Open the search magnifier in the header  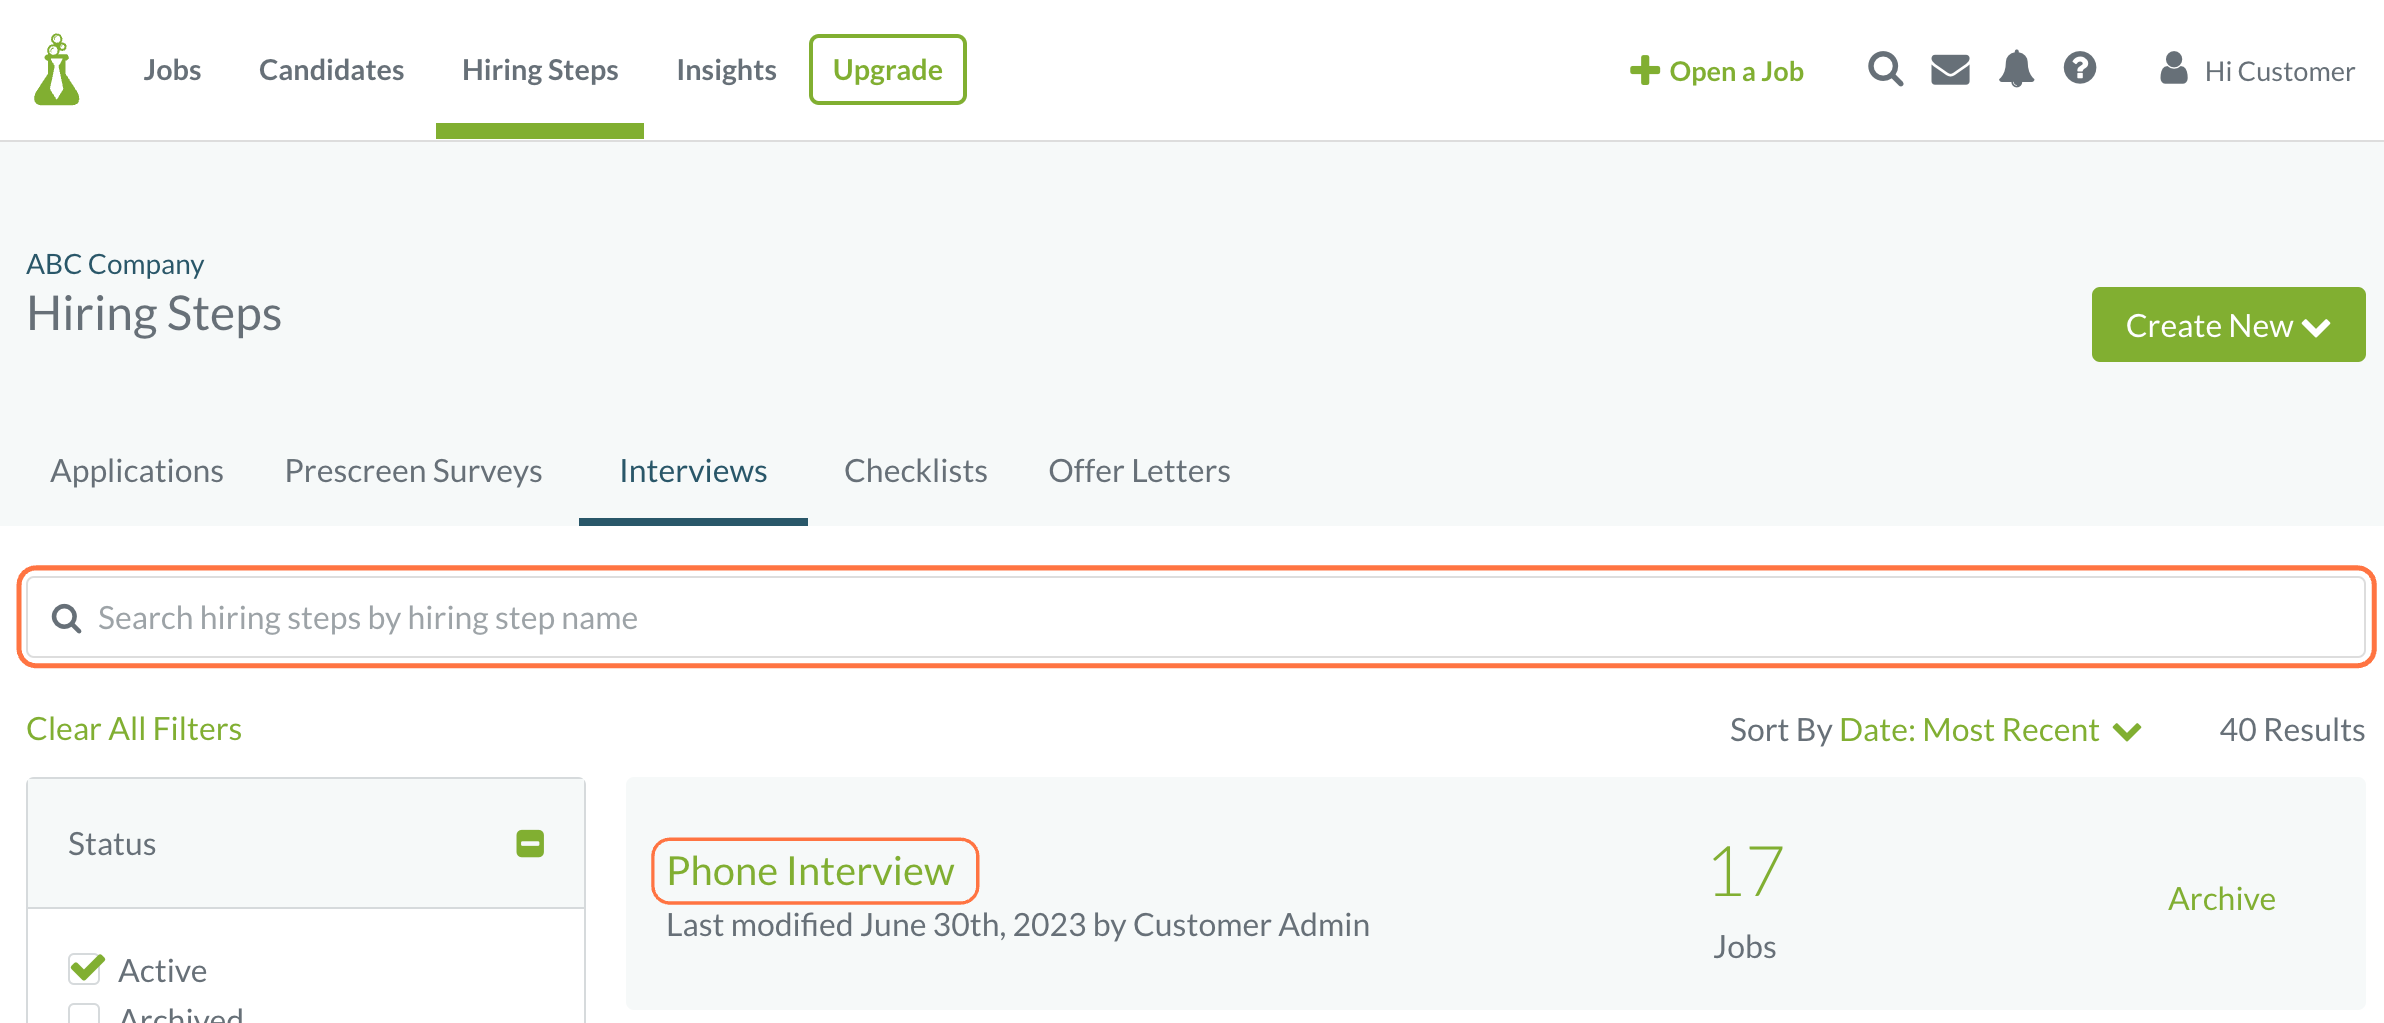click(x=1885, y=70)
